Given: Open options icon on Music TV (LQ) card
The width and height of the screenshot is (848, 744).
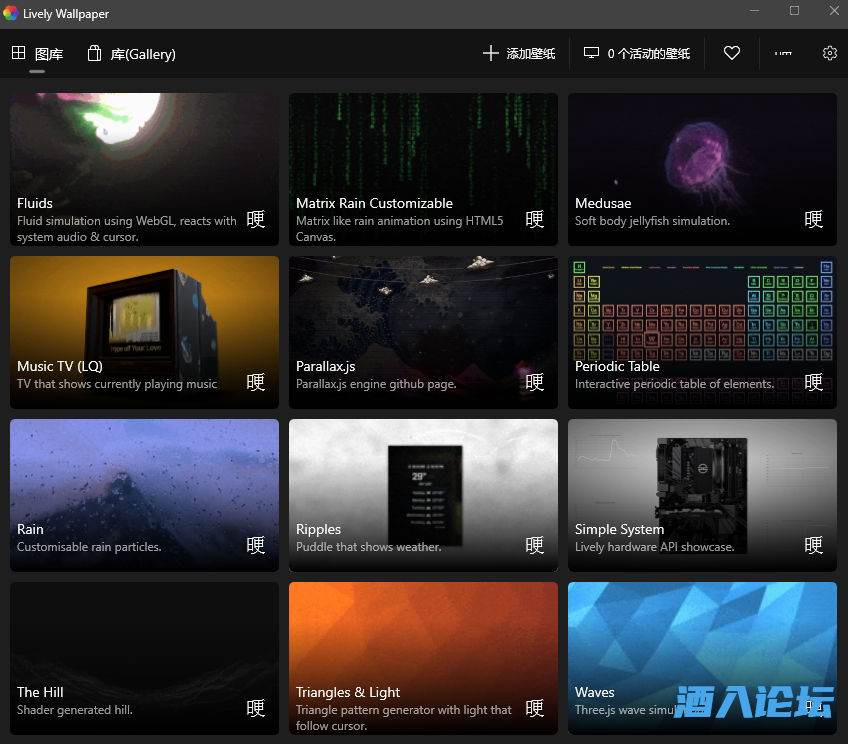Looking at the screenshot, I should tap(256, 382).
